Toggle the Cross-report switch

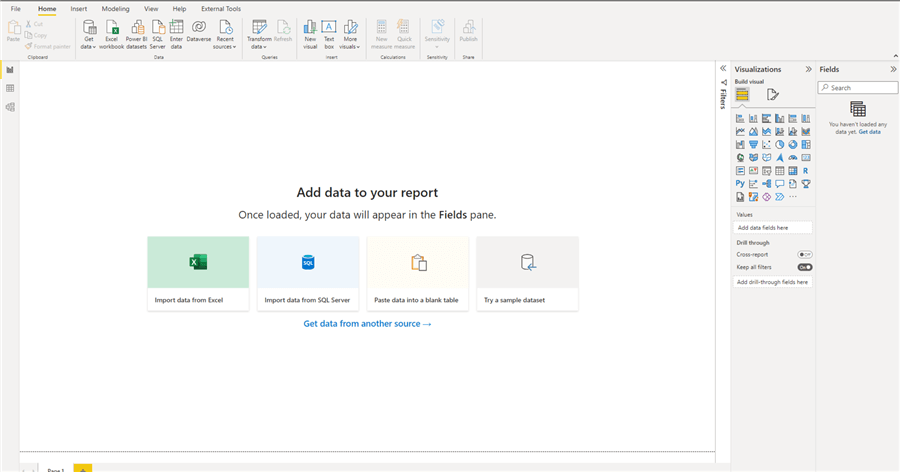(x=804, y=255)
